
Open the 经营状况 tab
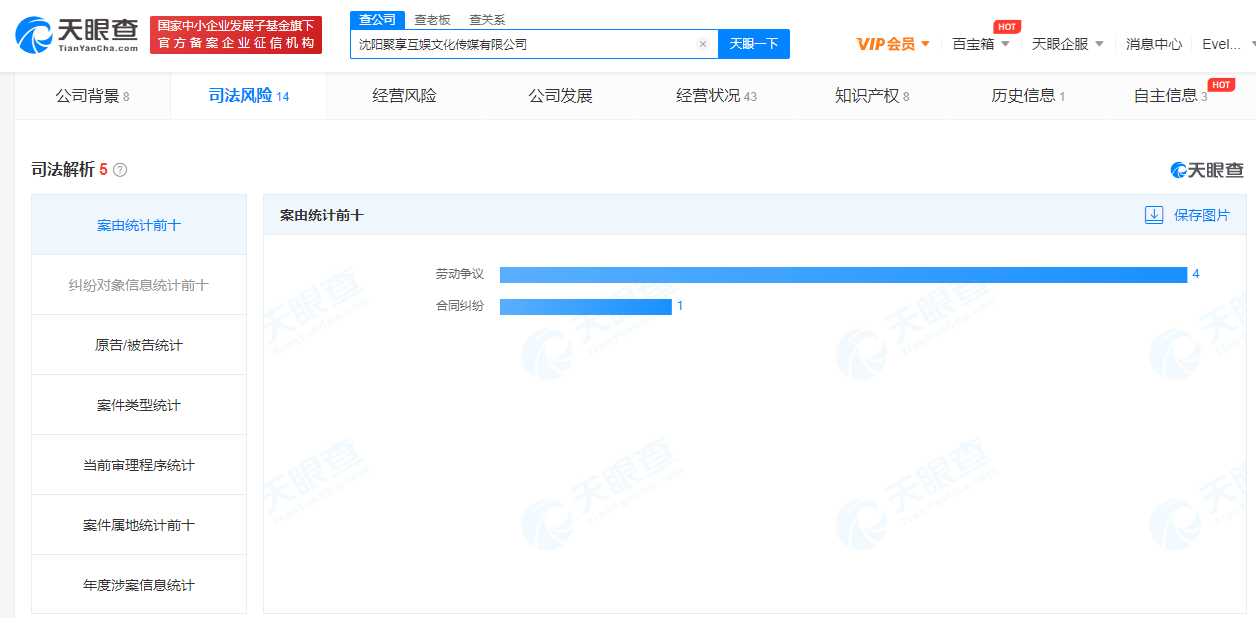(716, 96)
